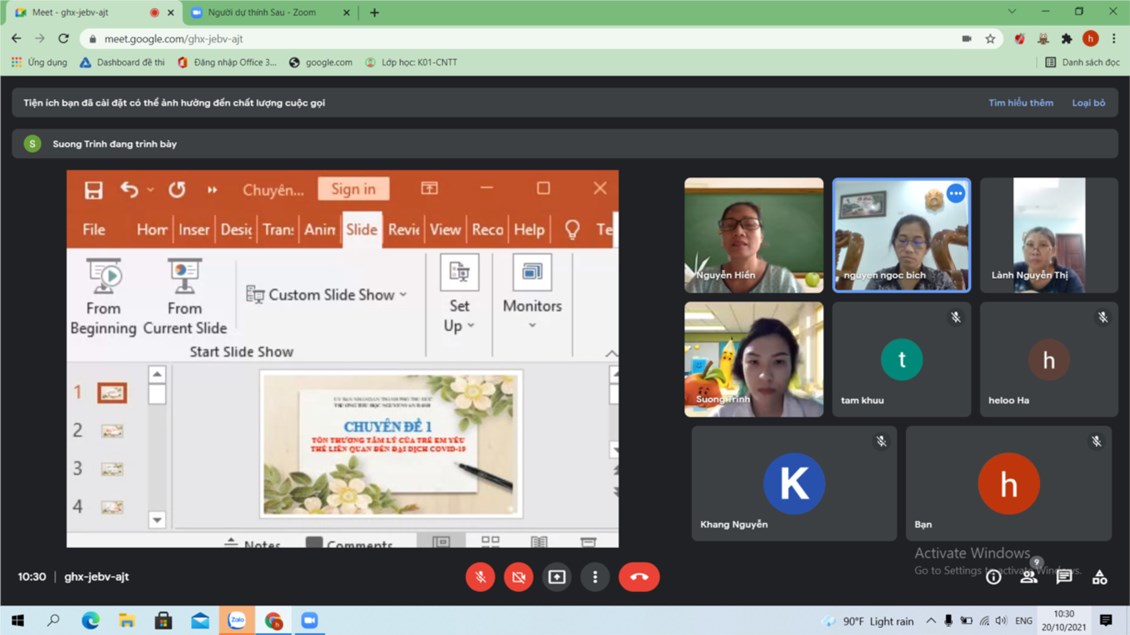Open Microsoft Edge from taskbar
Screen dimensions: 1130x635
click(90, 621)
